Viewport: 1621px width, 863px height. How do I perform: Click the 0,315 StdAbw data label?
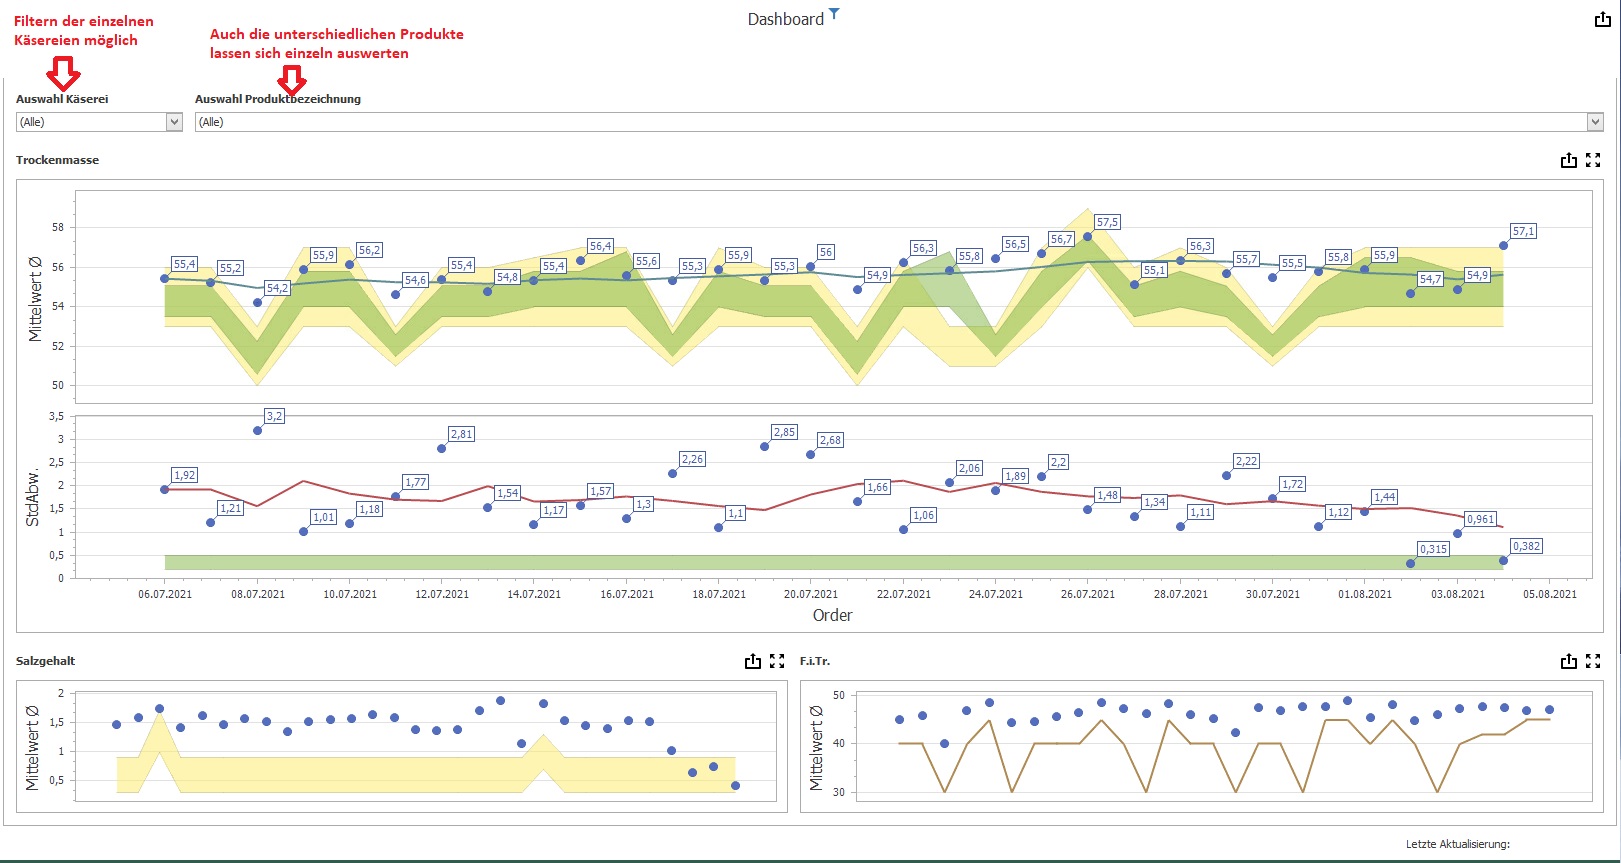pos(1433,549)
